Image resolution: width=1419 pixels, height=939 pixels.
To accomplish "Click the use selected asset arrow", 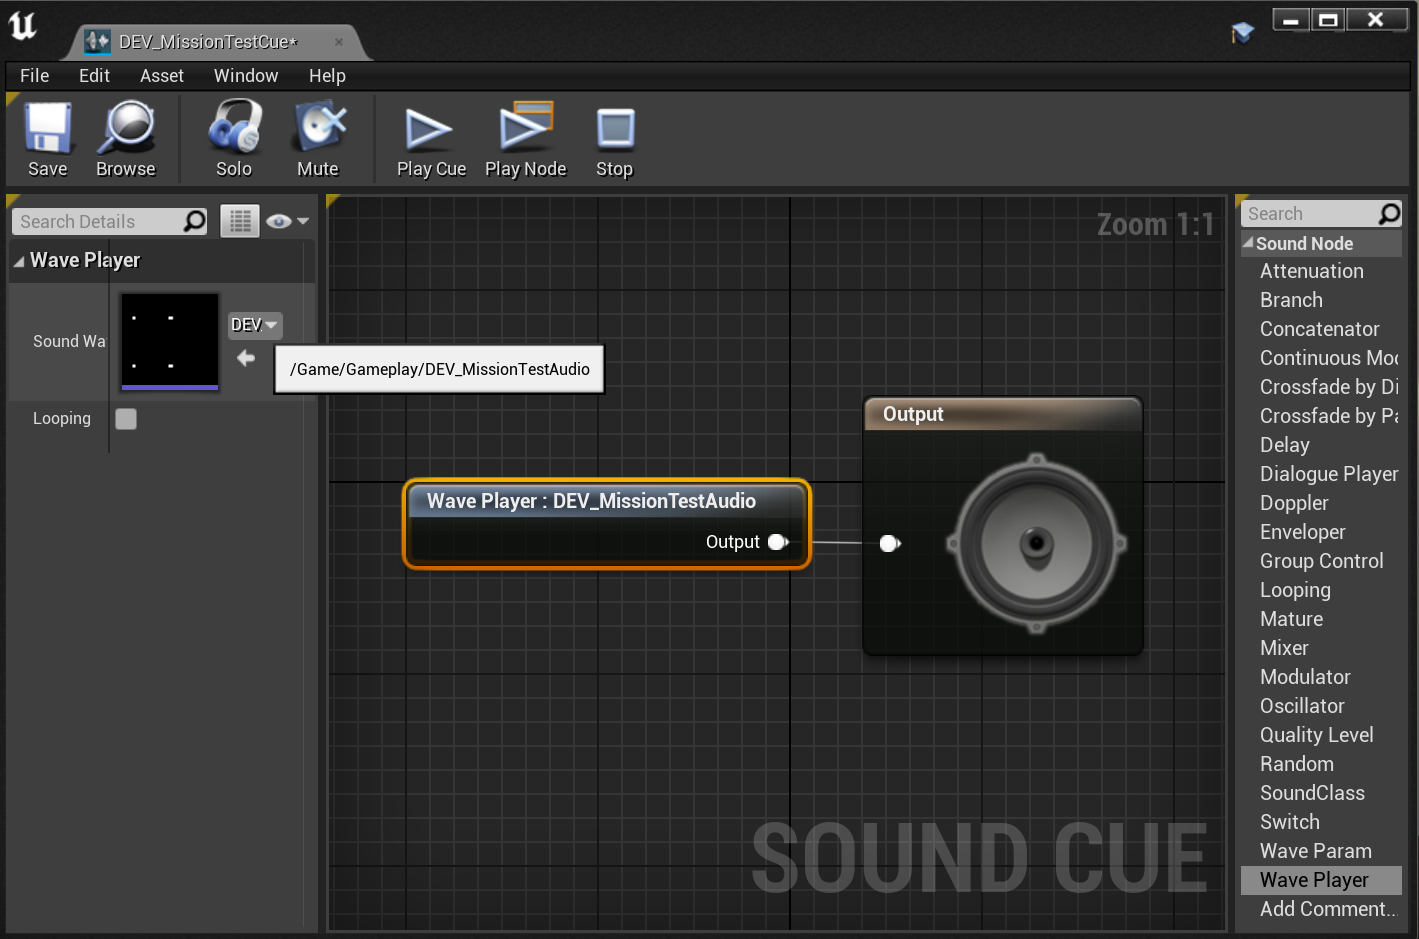I will pos(246,358).
